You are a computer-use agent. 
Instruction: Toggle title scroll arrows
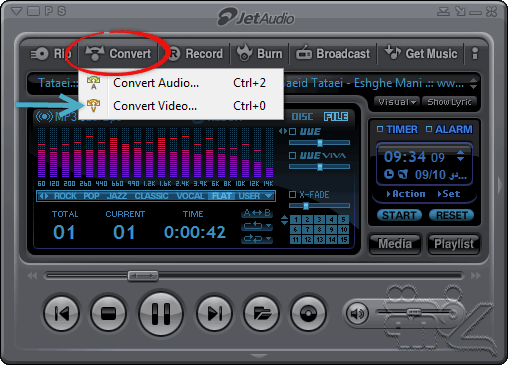(473, 83)
